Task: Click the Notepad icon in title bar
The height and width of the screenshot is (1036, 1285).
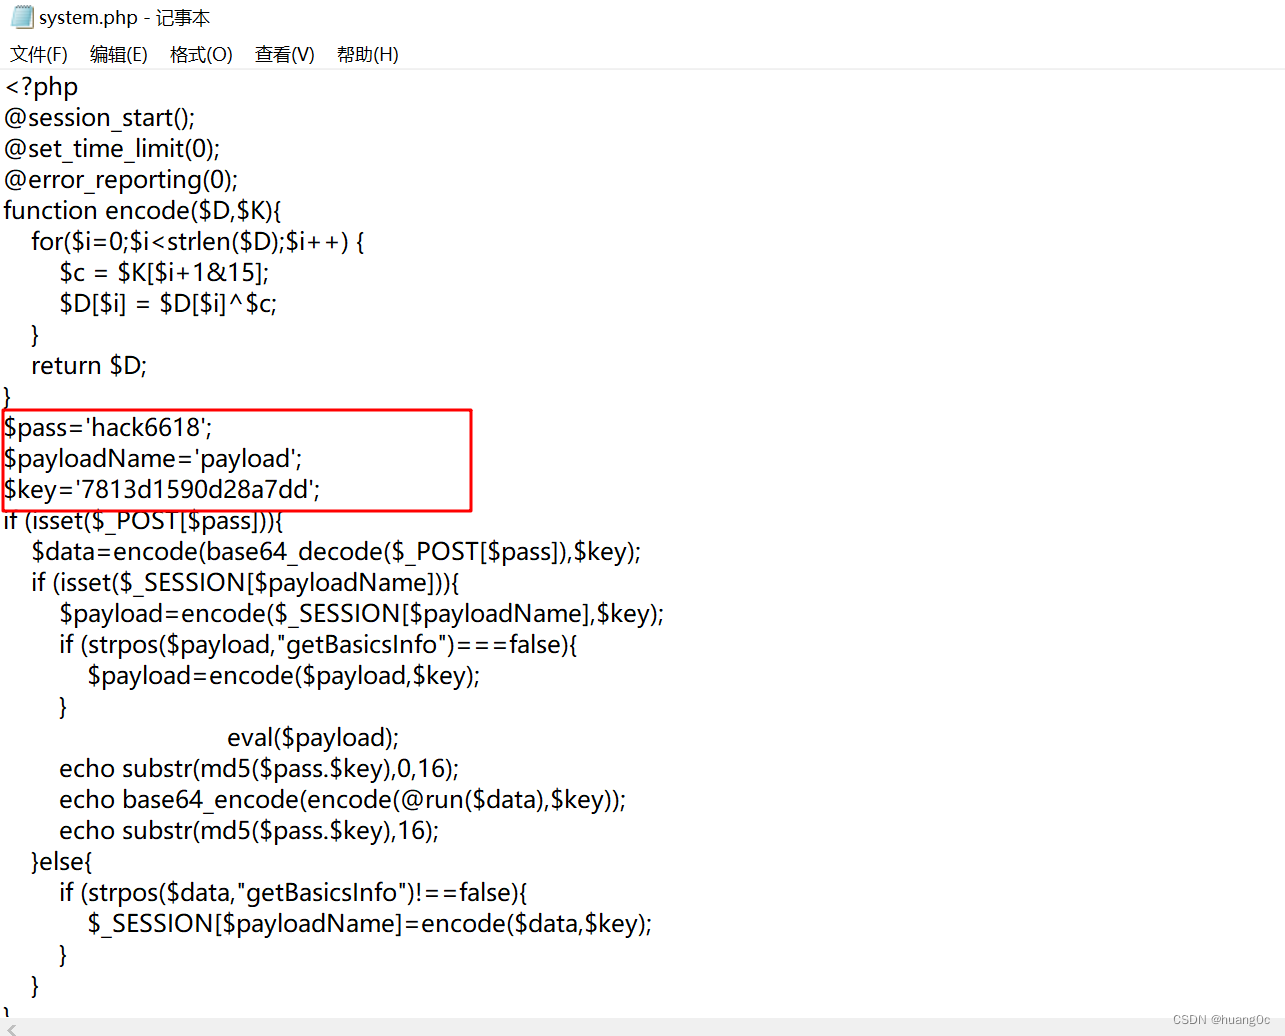Action: [22, 17]
